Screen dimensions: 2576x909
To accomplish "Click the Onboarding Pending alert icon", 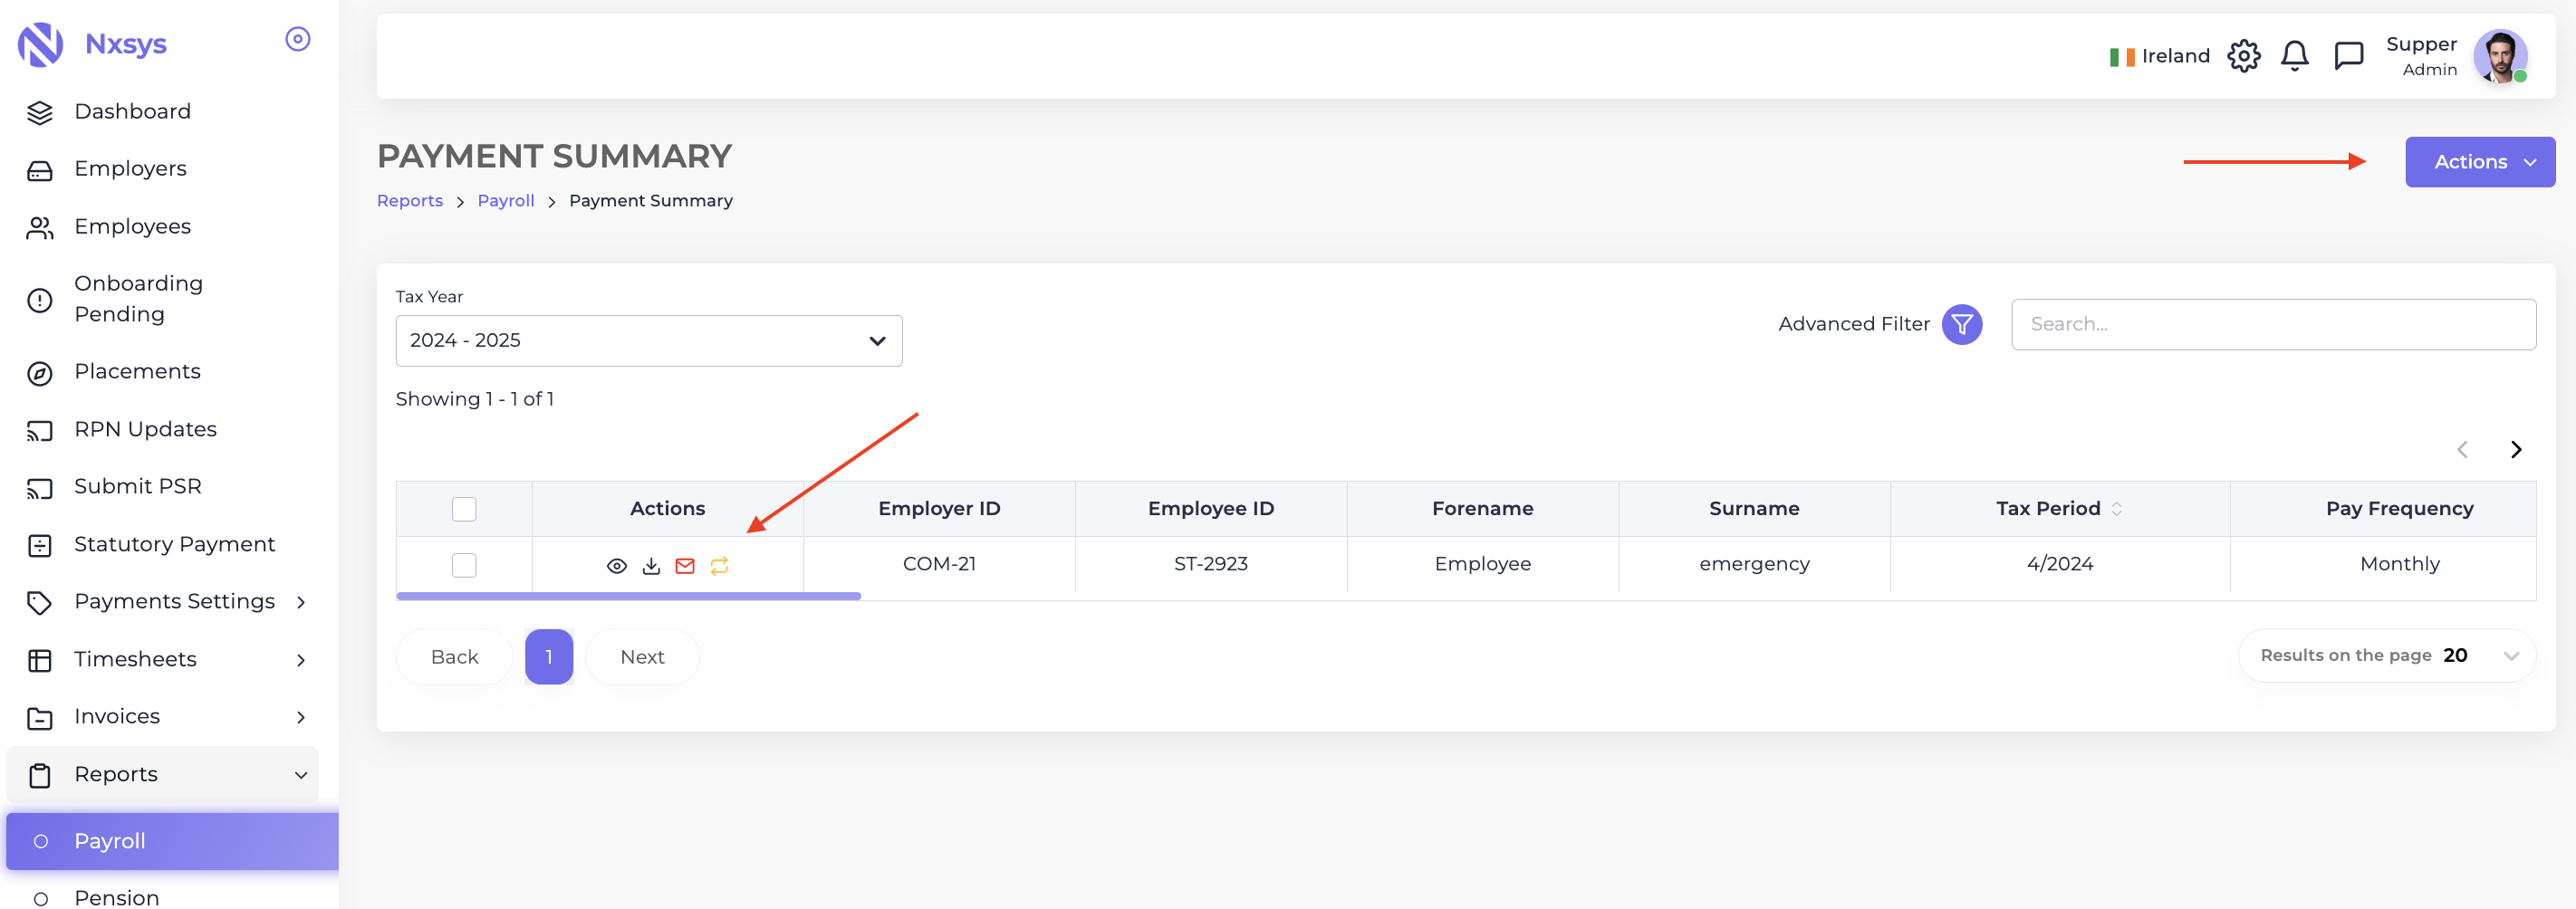I will click(x=40, y=299).
